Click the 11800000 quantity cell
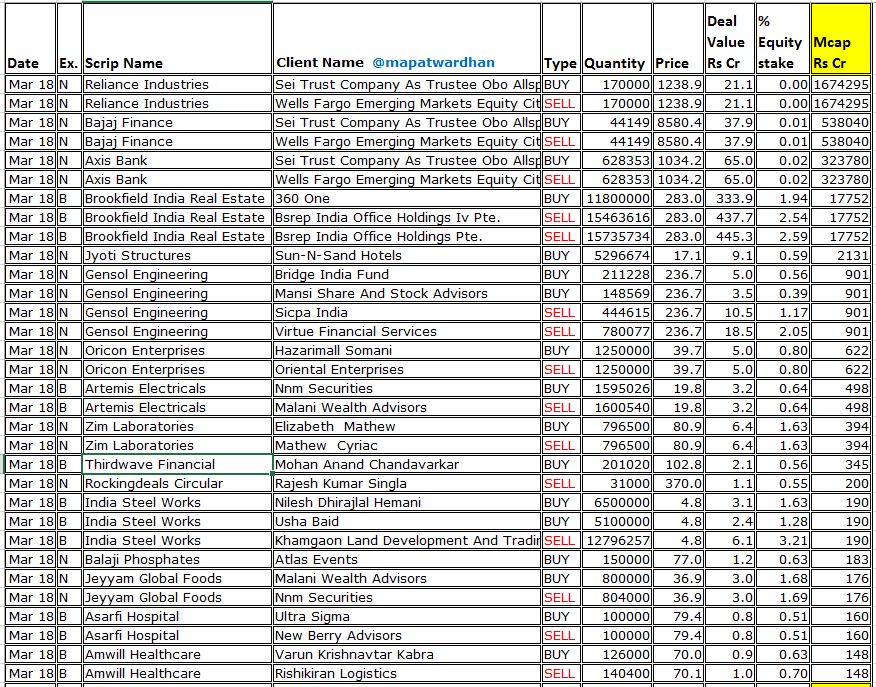The height and width of the screenshot is (687, 876). (616, 199)
